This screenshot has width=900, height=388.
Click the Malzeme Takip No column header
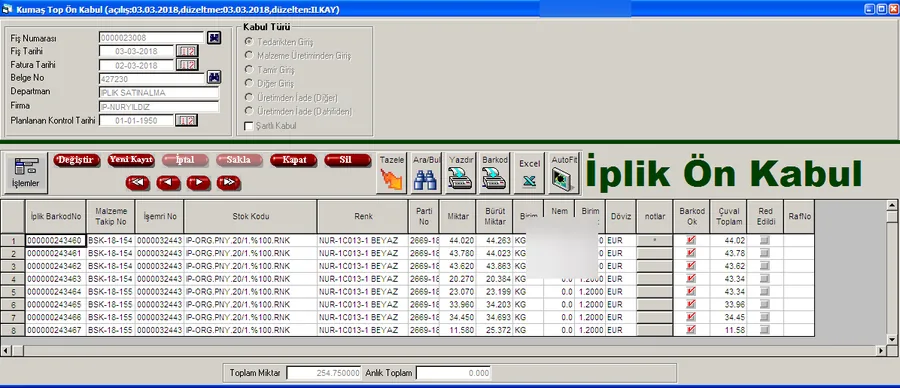coord(111,216)
